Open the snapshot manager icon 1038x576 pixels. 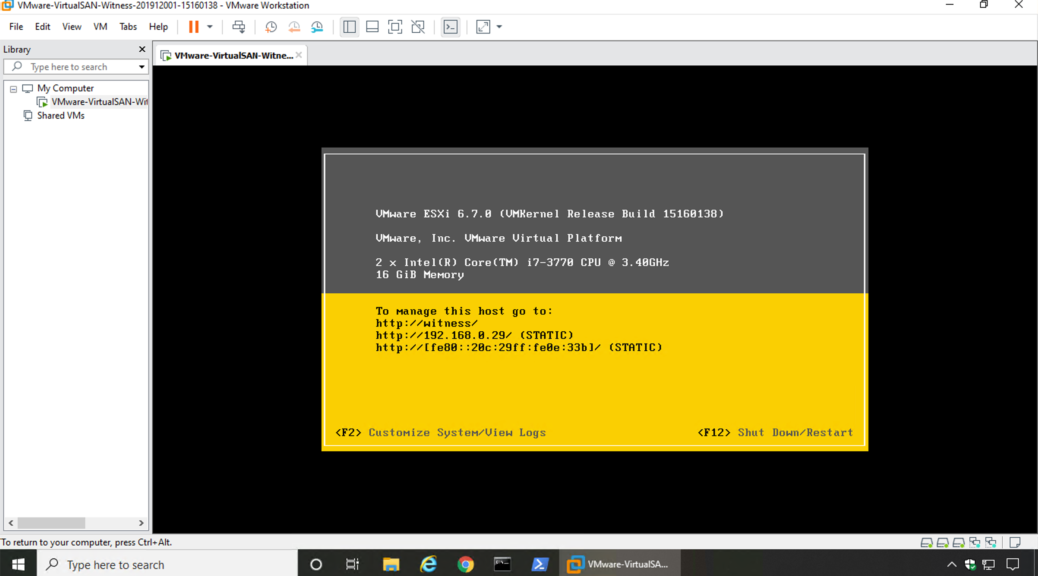(317, 27)
